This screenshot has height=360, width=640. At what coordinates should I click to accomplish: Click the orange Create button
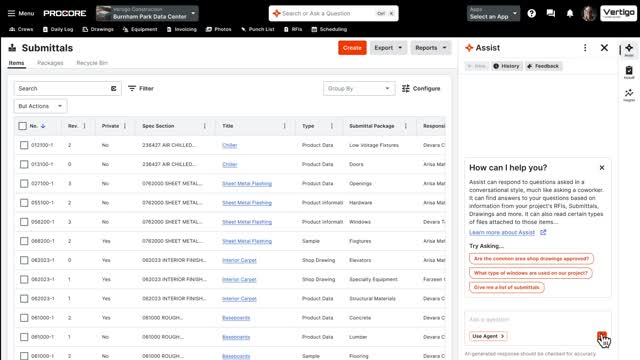coord(352,48)
